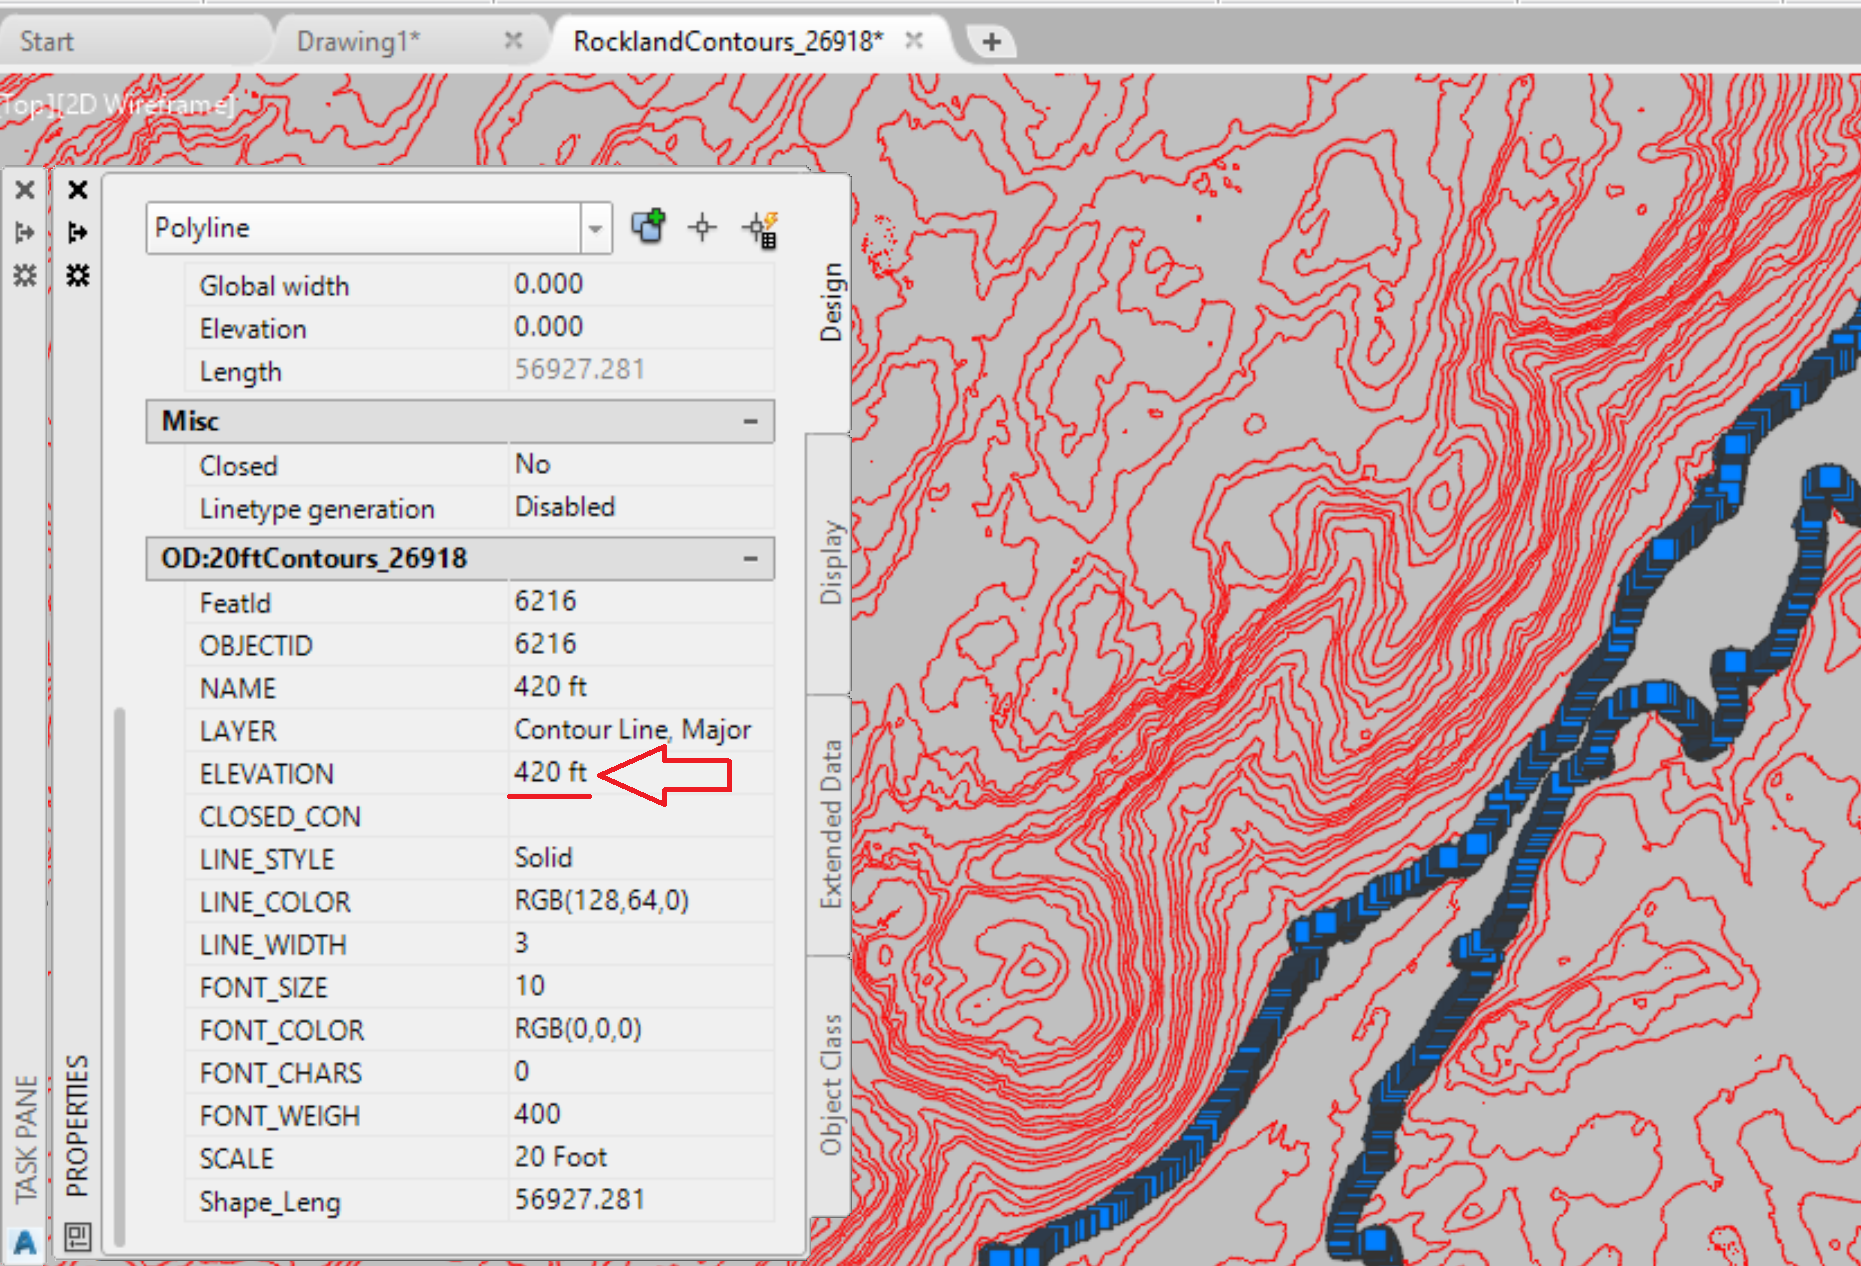Image resolution: width=1861 pixels, height=1266 pixels.
Task: Click the Quick Select icon
Action: click(x=761, y=229)
